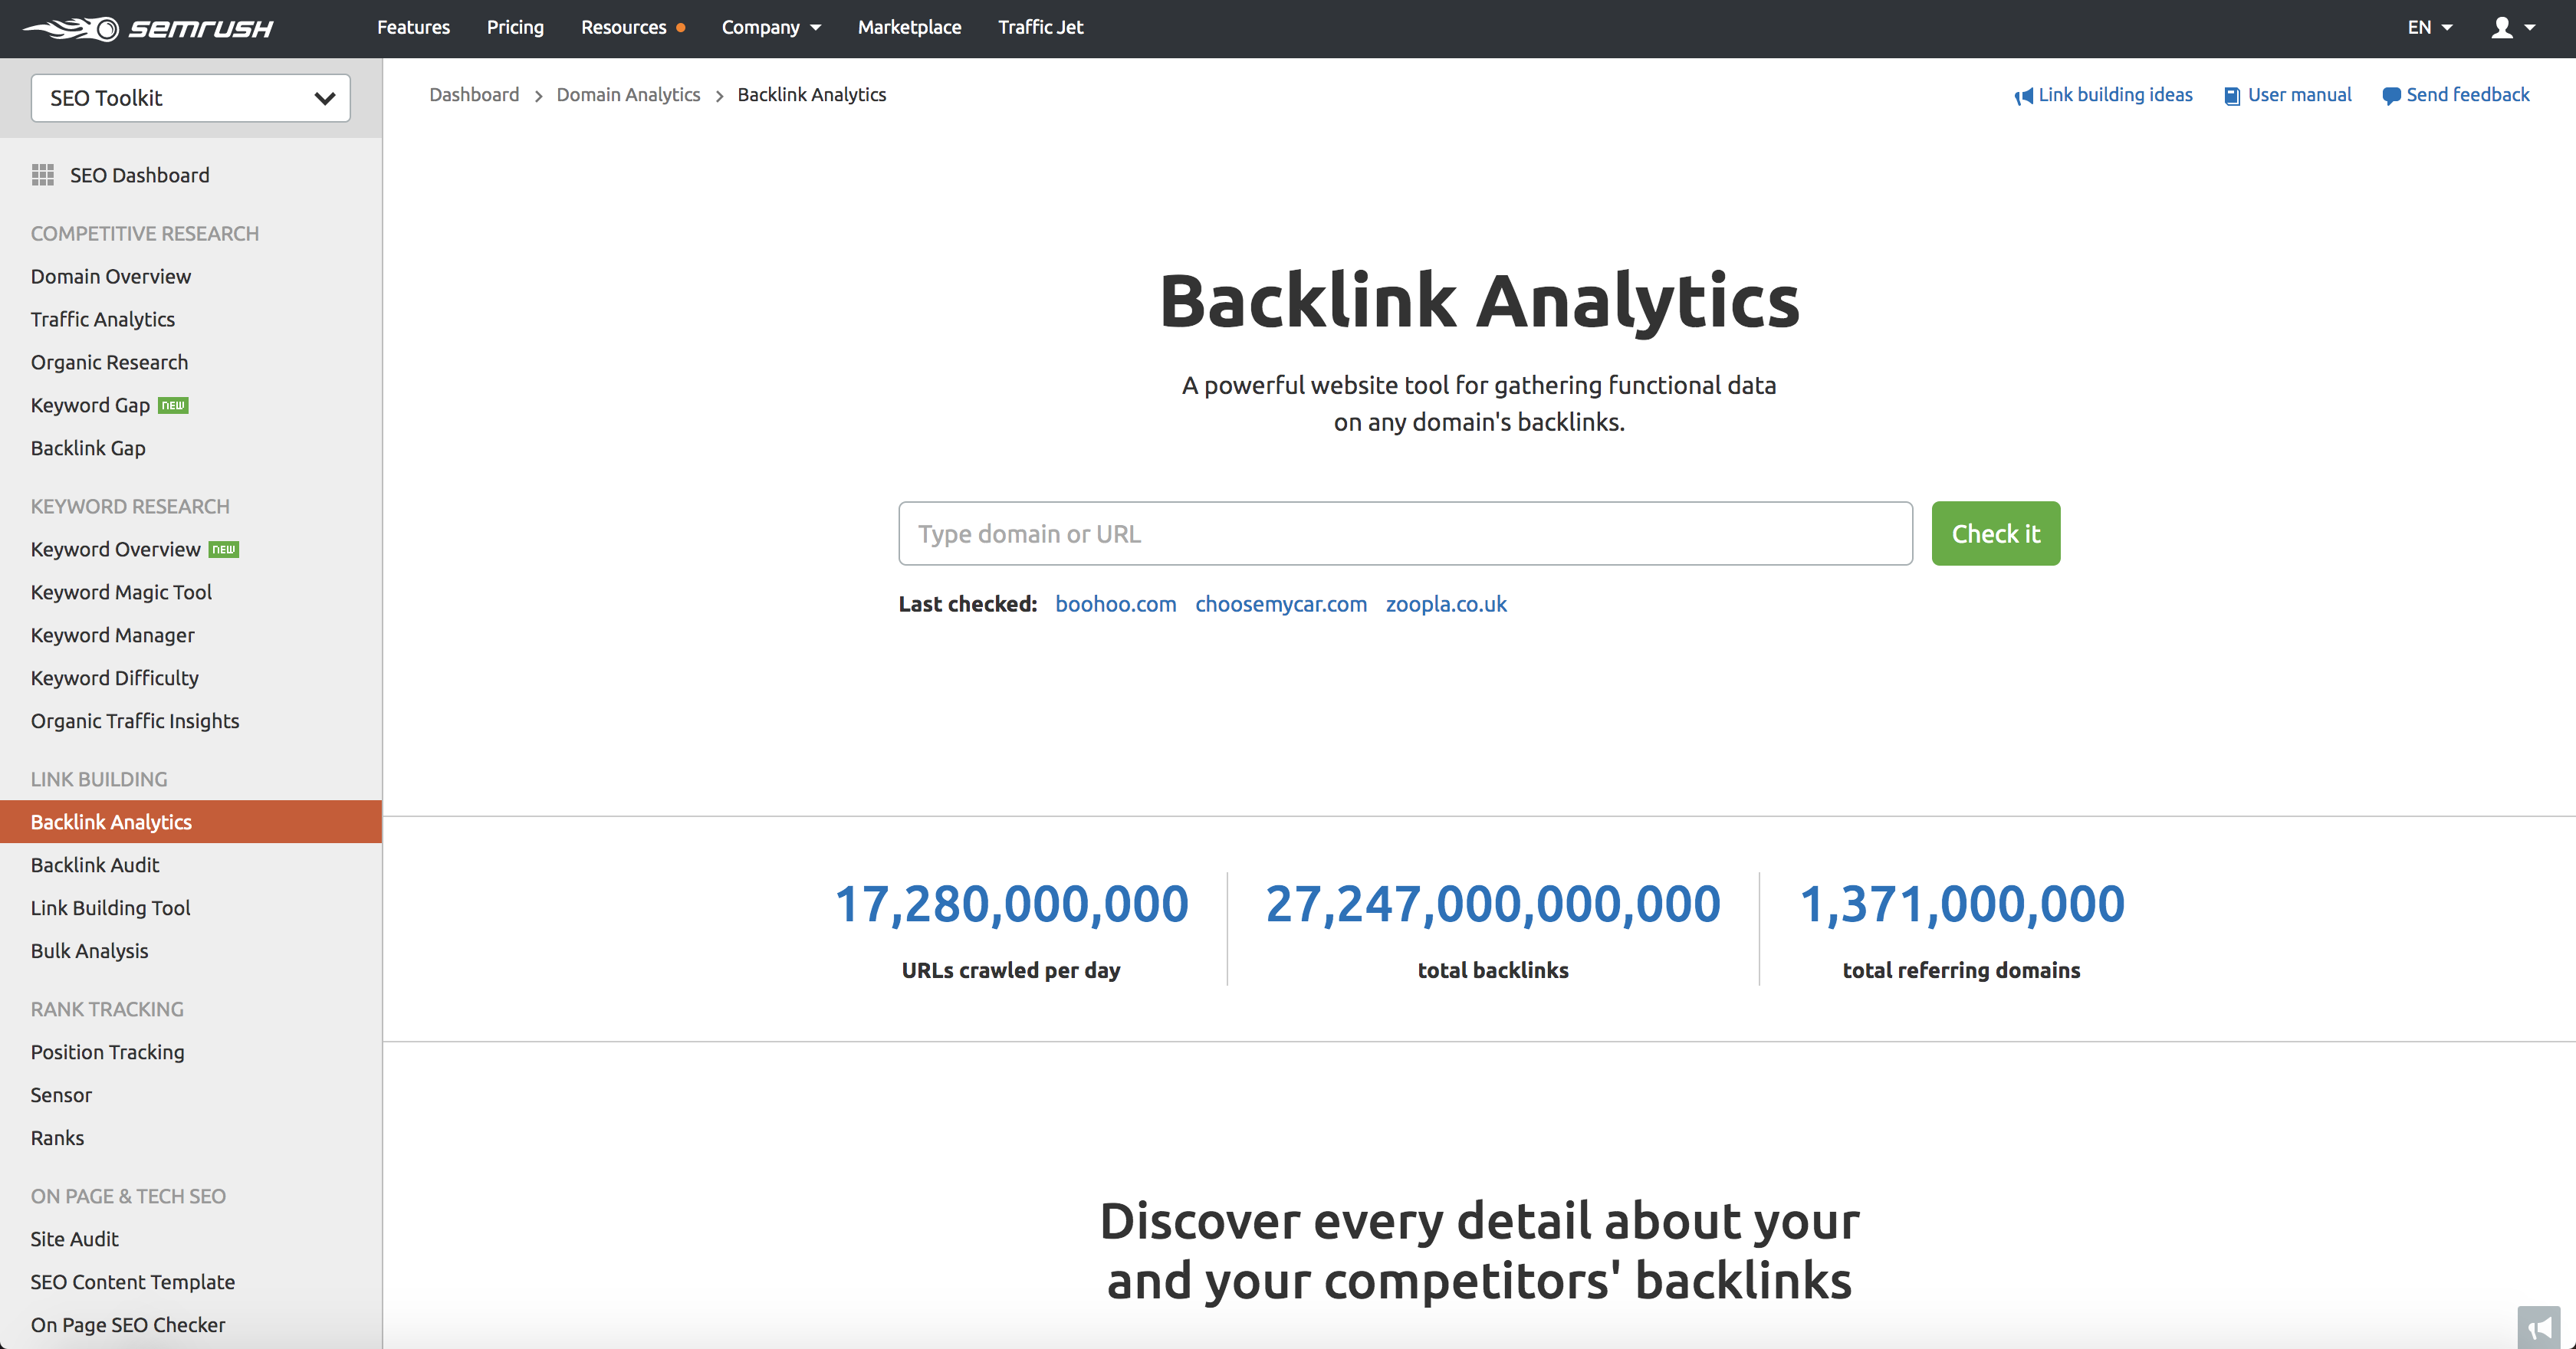Click the User manual book icon
Image resolution: width=2576 pixels, height=1349 pixels.
coord(2231,96)
